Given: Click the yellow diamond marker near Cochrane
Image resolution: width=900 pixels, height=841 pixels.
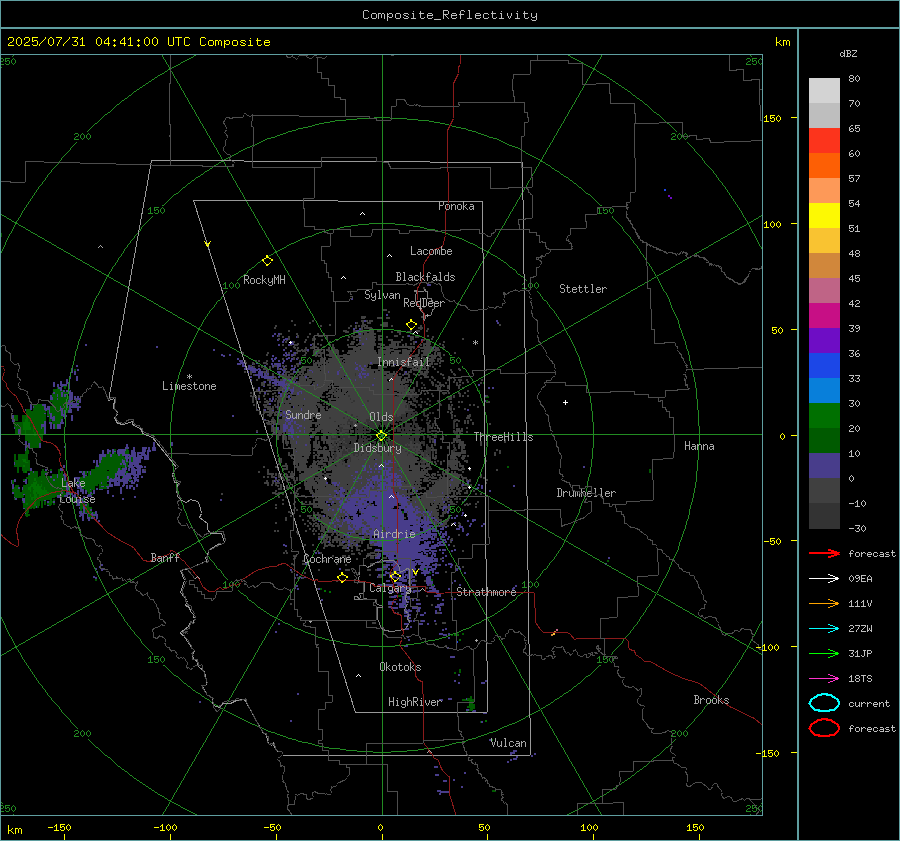Looking at the screenshot, I should tap(343, 577).
